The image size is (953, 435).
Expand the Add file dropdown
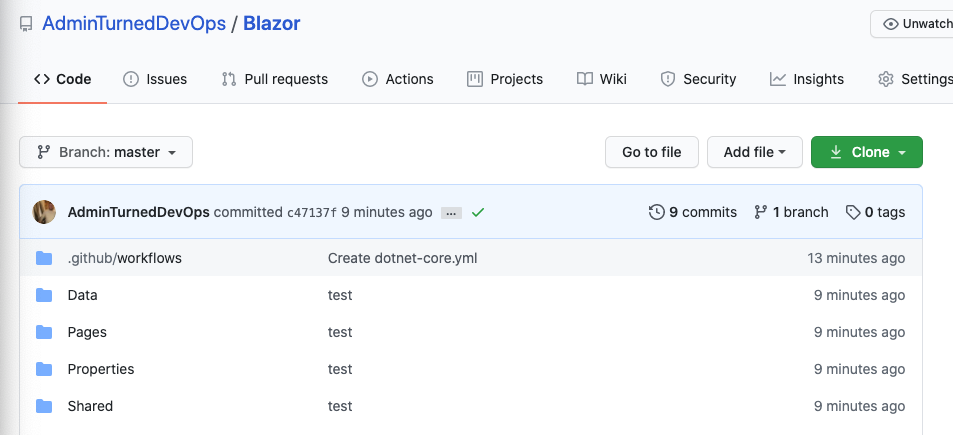755,152
